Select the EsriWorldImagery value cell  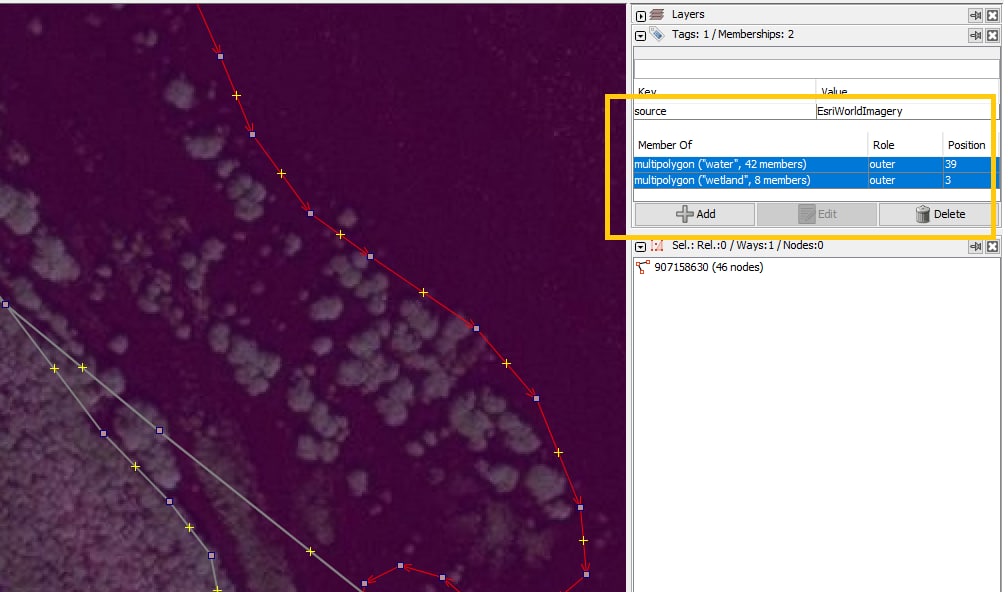click(x=908, y=111)
